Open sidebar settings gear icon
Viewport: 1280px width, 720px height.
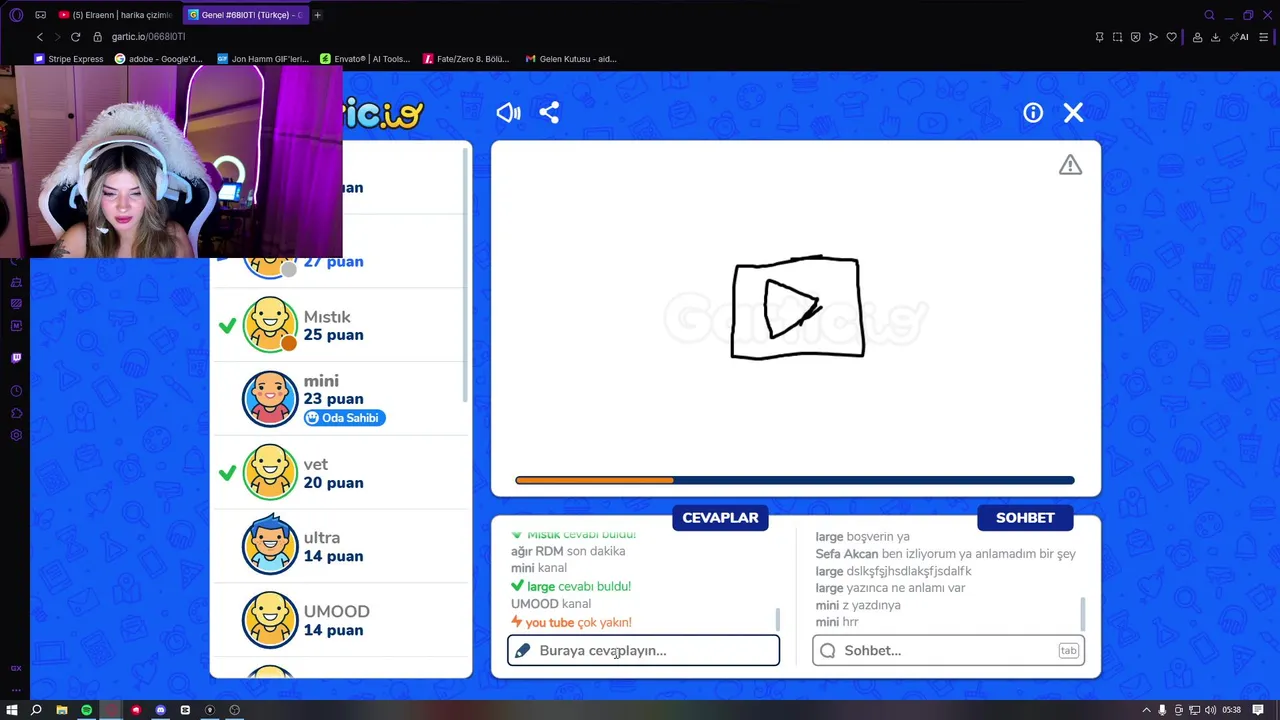tap(16, 435)
